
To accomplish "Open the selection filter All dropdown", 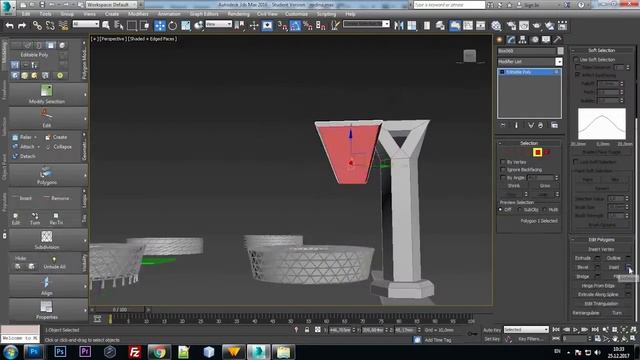I will pos(86,24).
